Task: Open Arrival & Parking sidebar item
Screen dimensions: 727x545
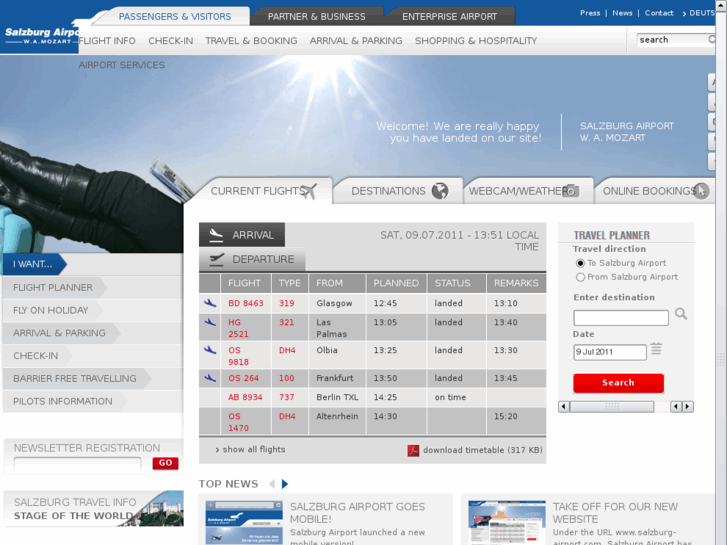Action: (59, 333)
